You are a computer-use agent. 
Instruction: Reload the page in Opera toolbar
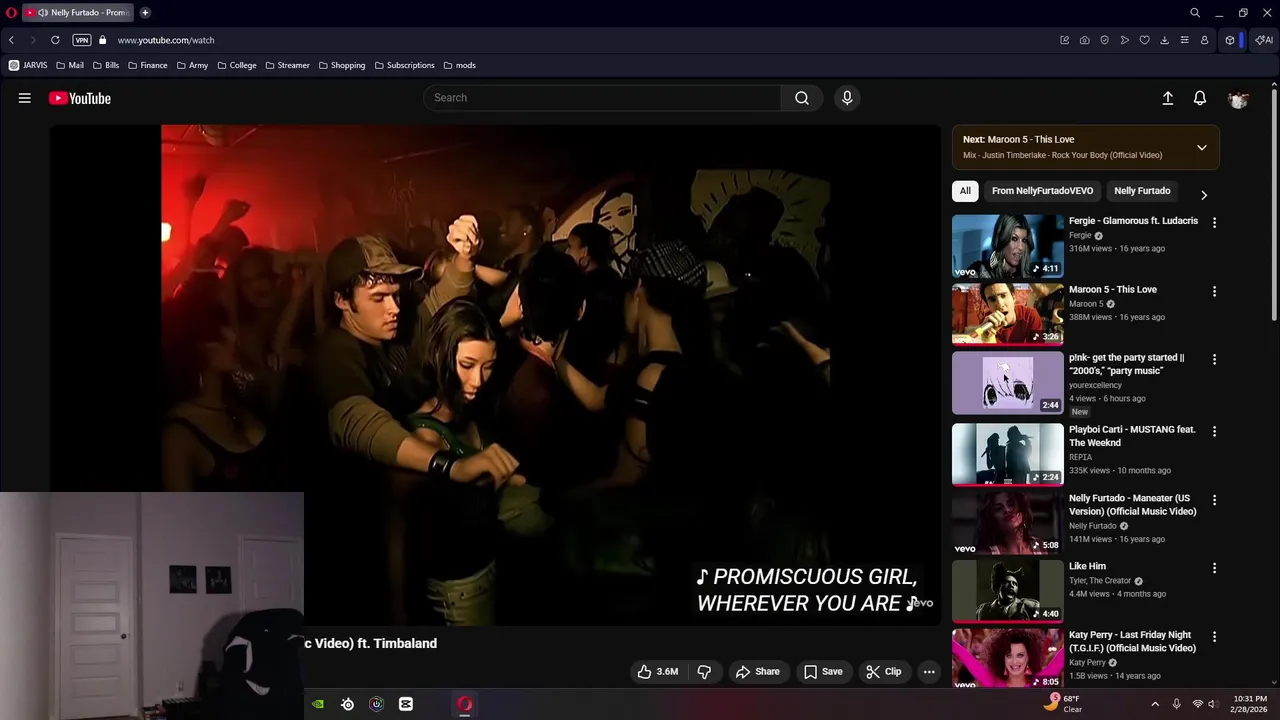(x=55, y=40)
